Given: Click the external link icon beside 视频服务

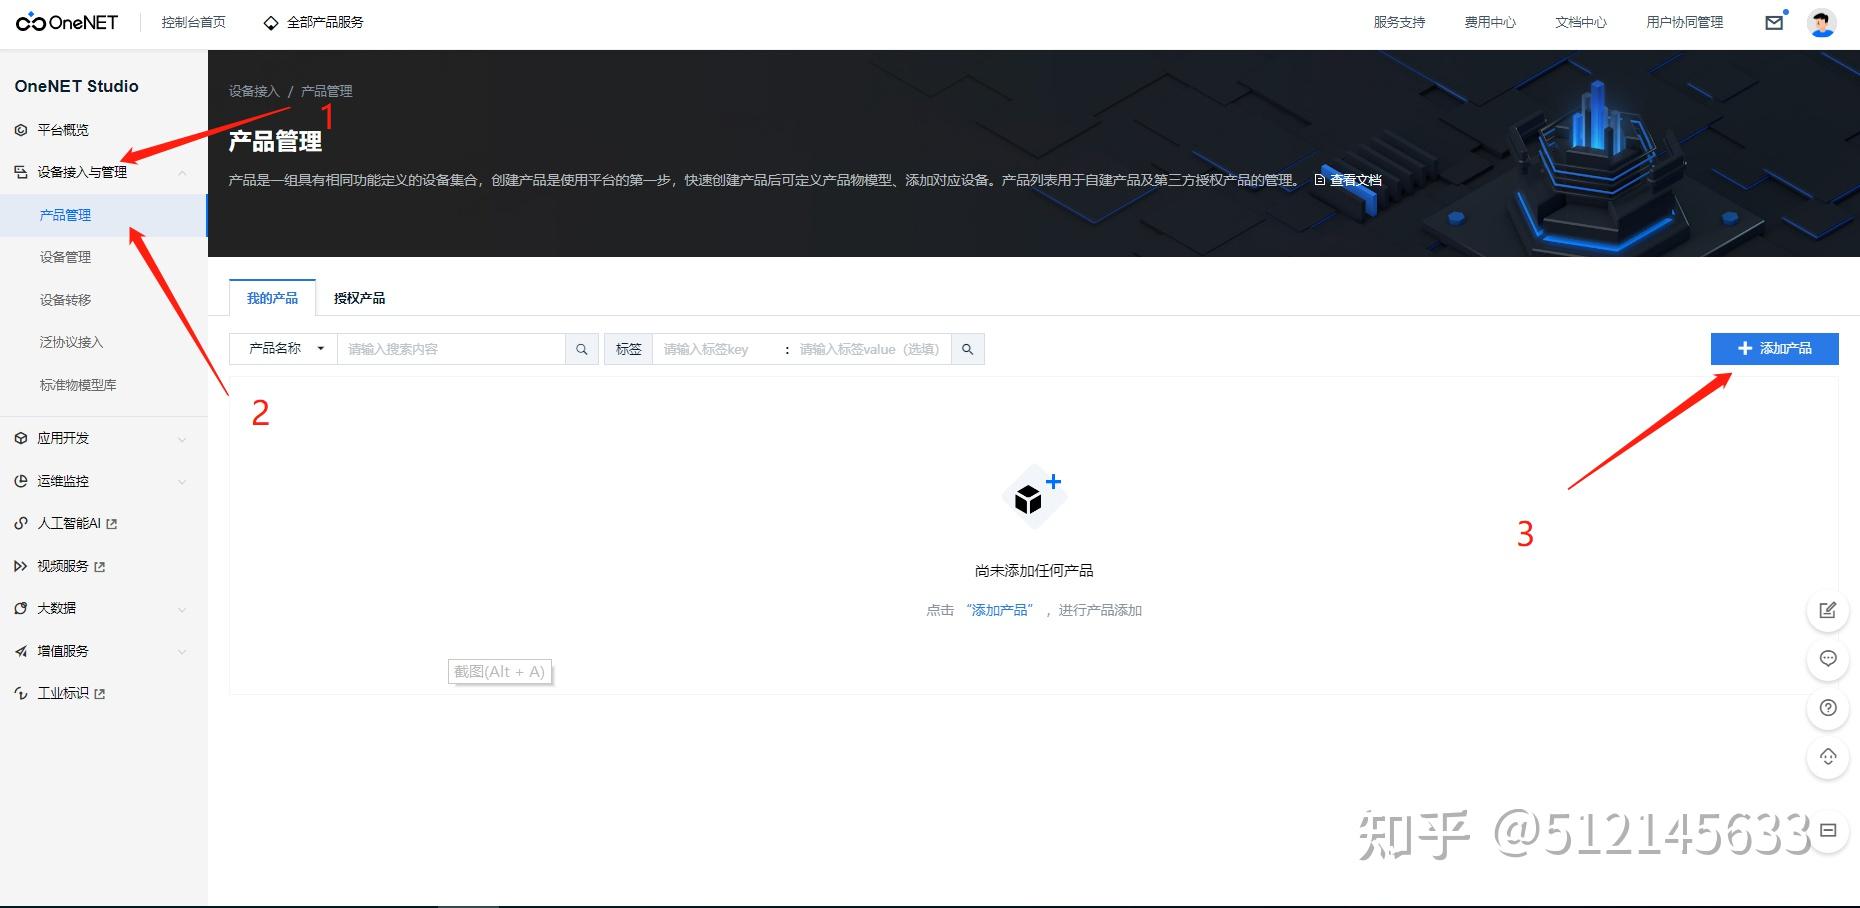Looking at the screenshot, I should 100,567.
